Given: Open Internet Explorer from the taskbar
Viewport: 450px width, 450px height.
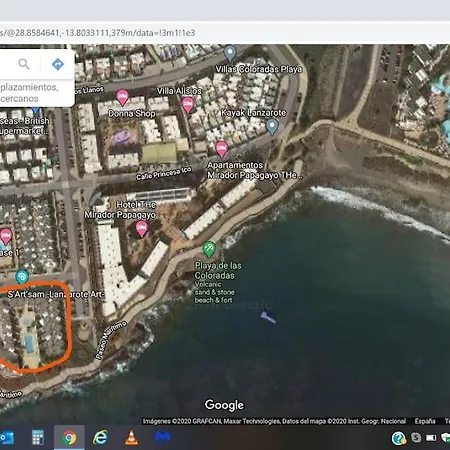Looking at the screenshot, I should (100, 437).
